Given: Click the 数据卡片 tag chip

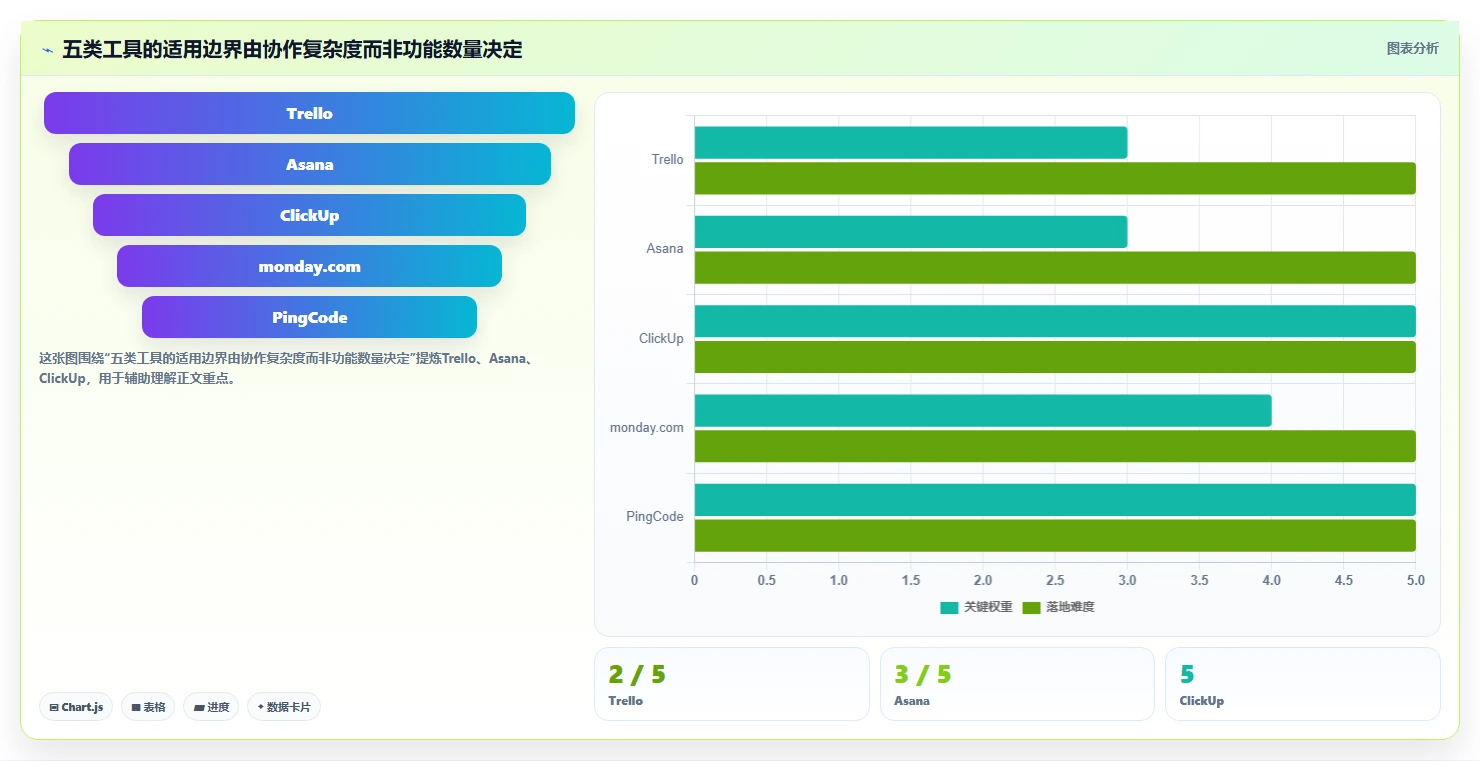Looking at the screenshot, I should pyautogui.click(x=284, y=707).
